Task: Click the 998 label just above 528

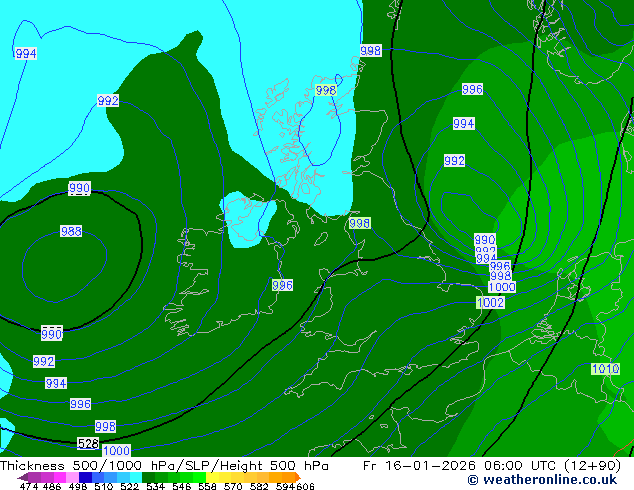Action: click(x=105, y=426)
